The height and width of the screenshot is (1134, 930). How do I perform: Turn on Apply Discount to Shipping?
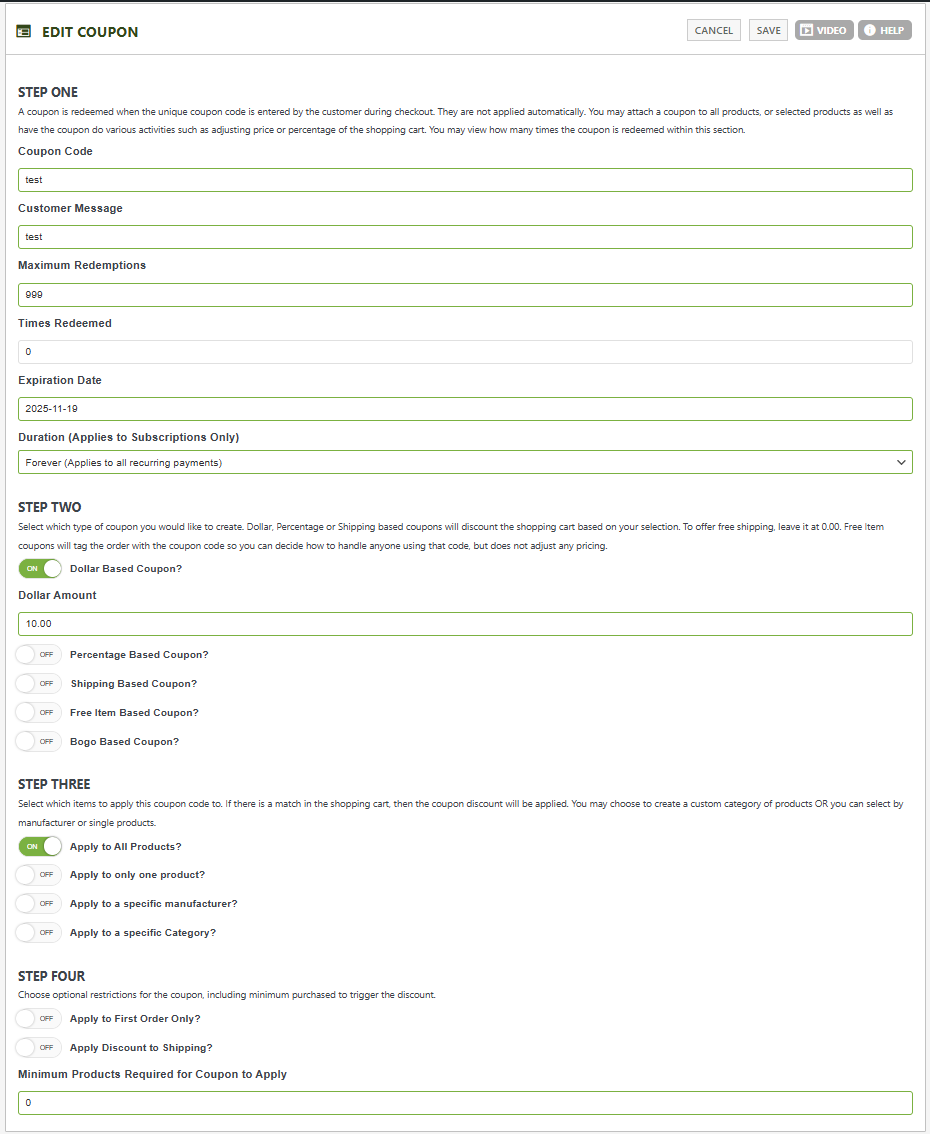tap(40, 1048)
